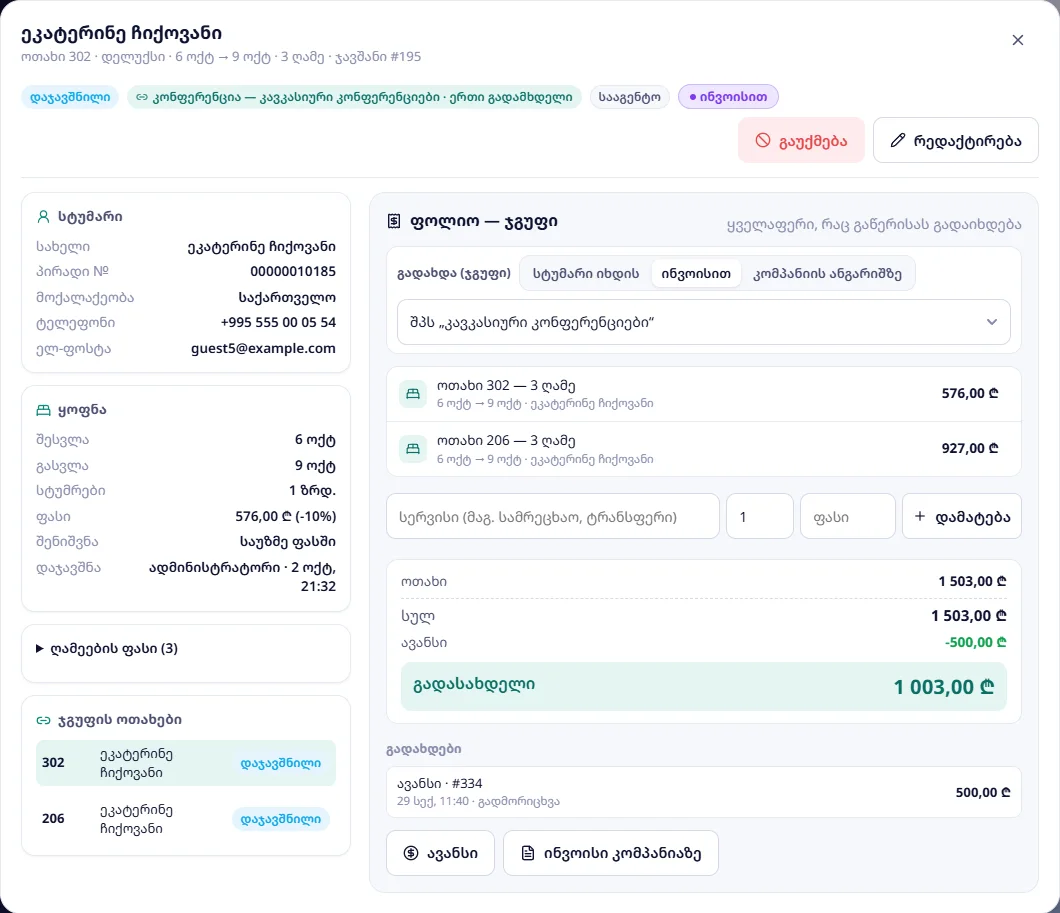Expand the ღამეების ფასი (3) section

coord(107,649)
